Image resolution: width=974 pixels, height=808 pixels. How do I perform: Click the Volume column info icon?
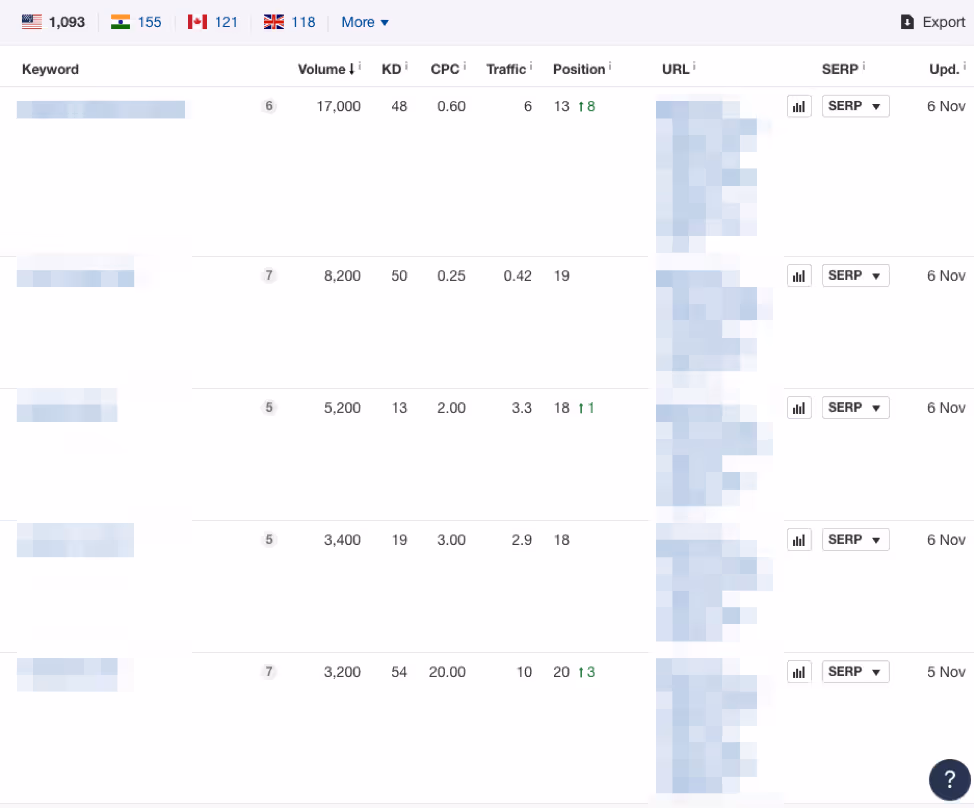360,65
